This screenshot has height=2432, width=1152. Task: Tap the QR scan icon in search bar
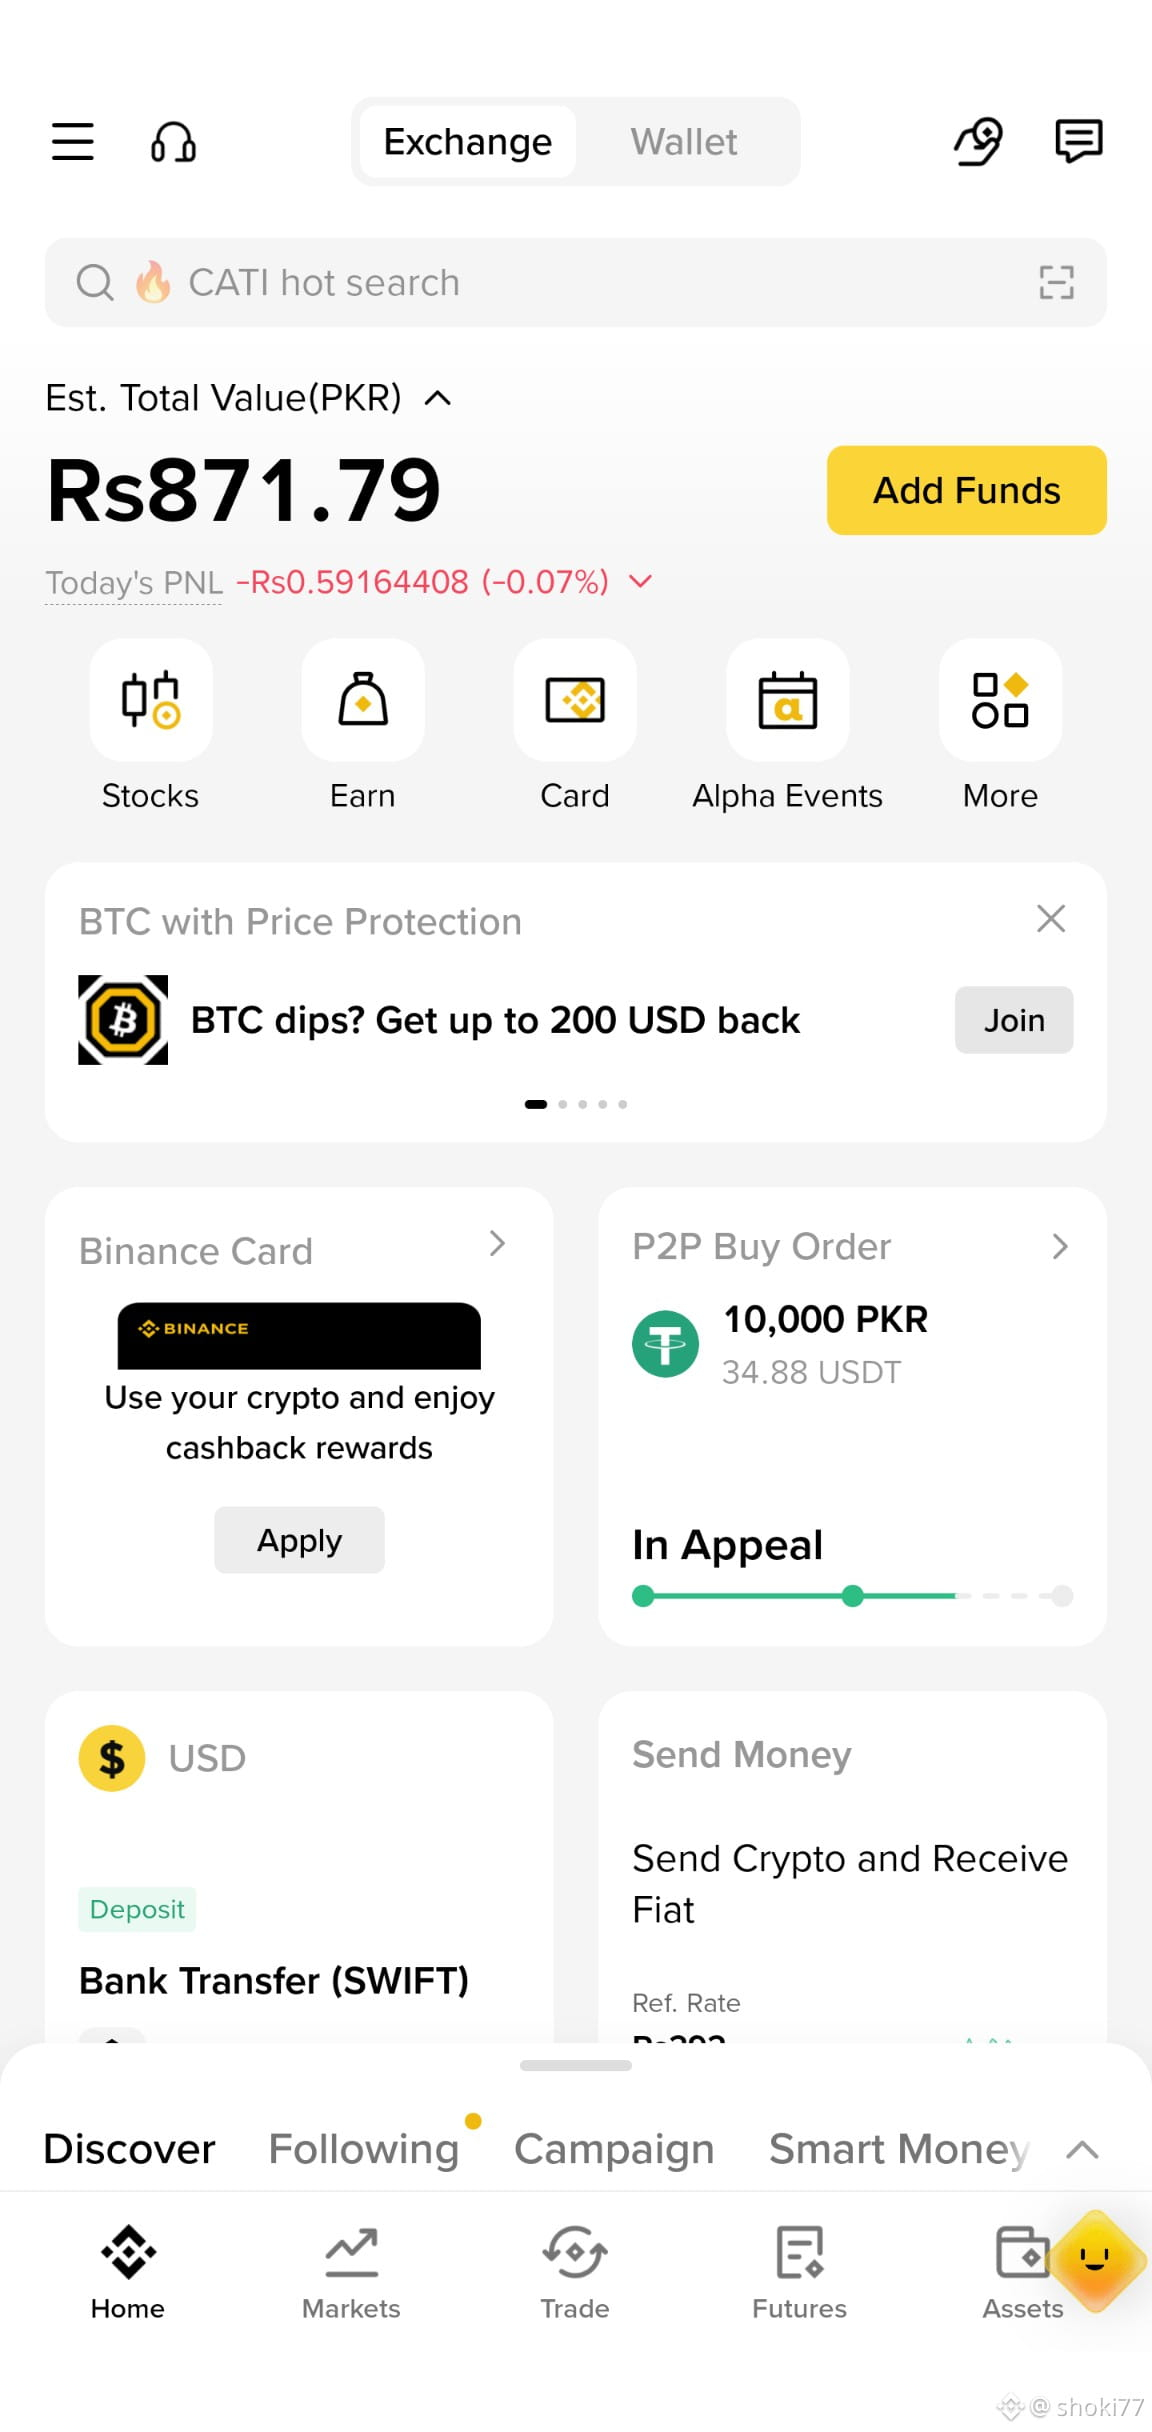1056,282
